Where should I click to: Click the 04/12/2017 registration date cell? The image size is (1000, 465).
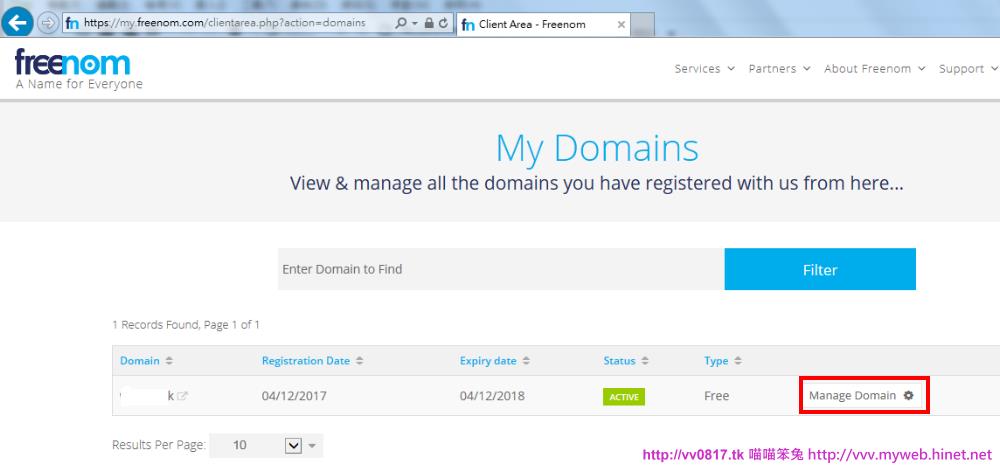coord(294,395)
